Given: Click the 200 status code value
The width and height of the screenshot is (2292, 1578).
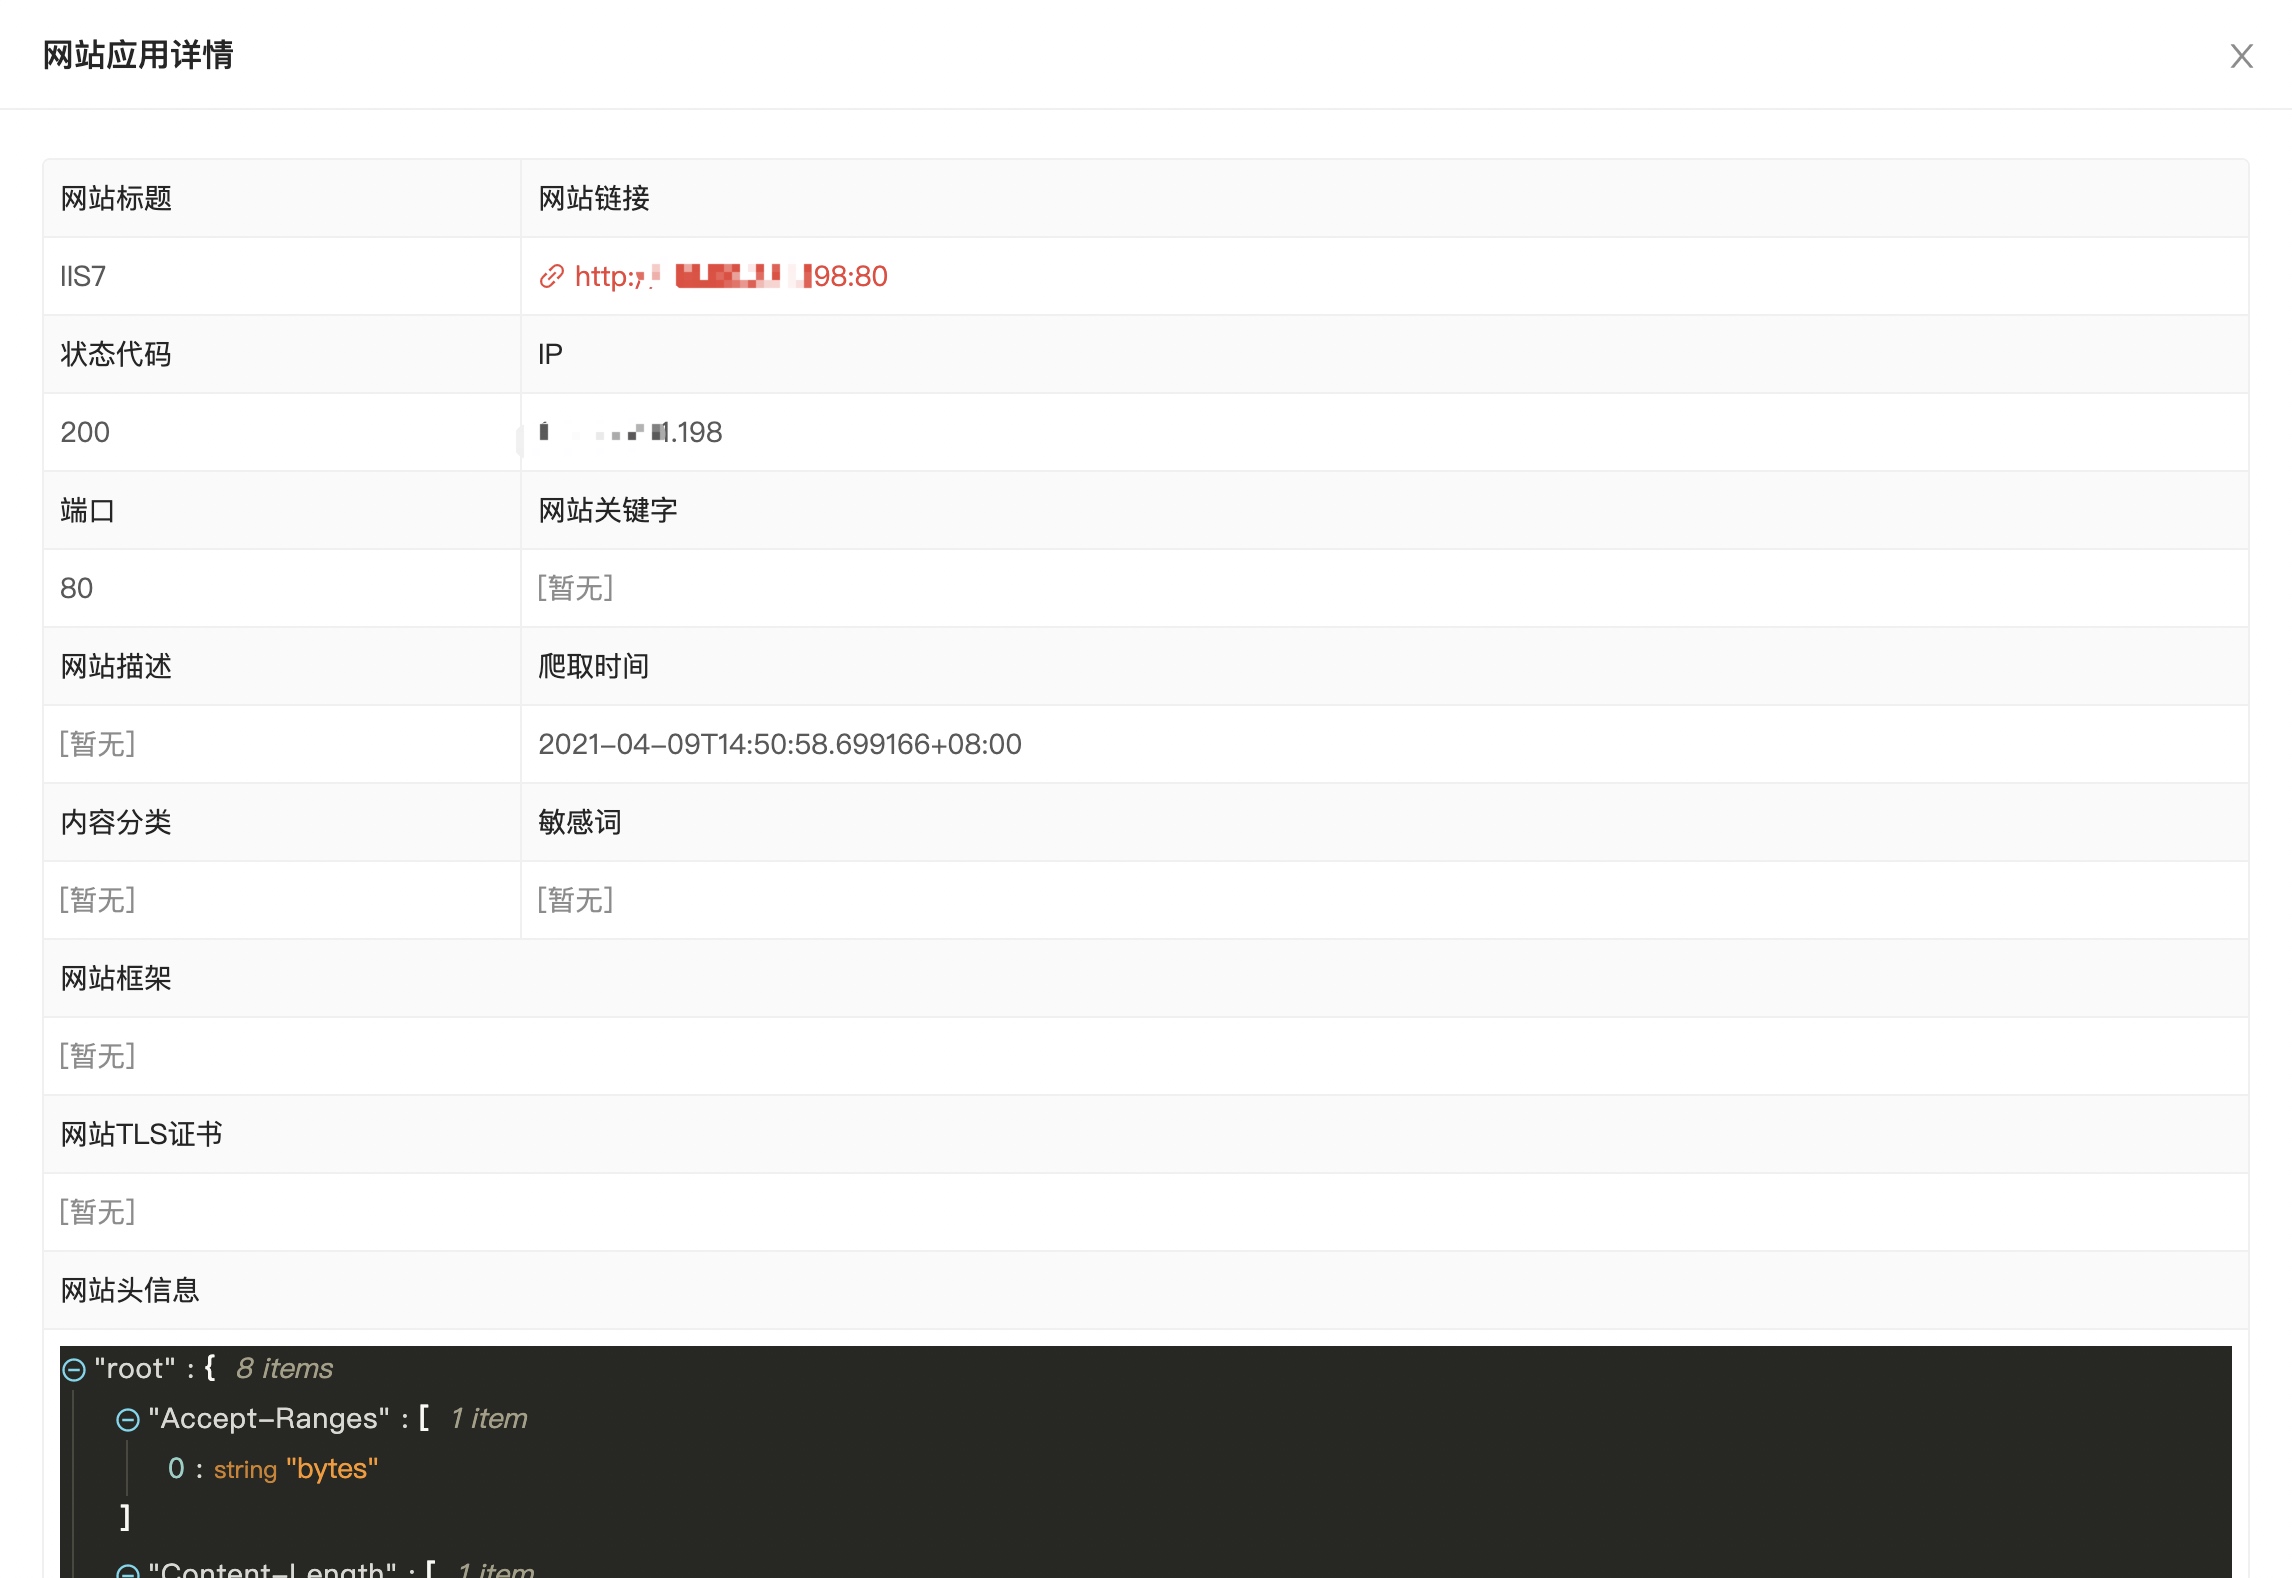Looking at the screenshot, I should (85, 433).
